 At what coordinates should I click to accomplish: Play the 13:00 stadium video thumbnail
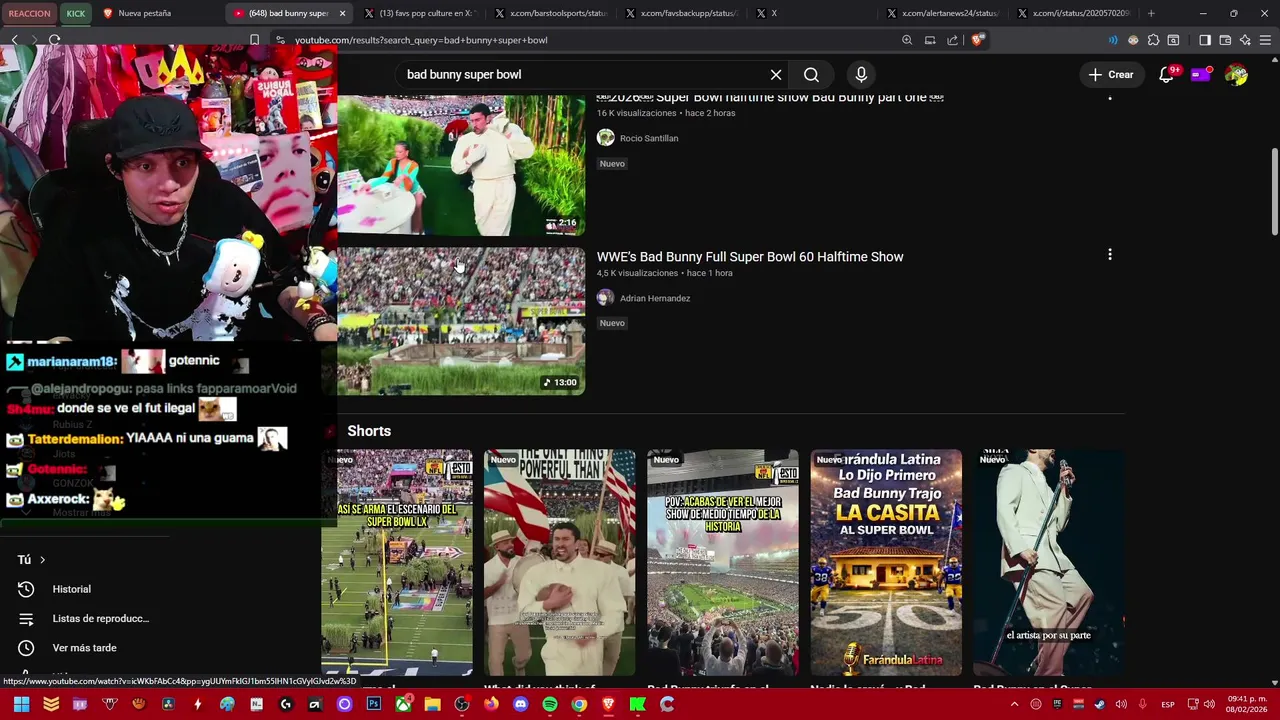[x=461, y=321]
